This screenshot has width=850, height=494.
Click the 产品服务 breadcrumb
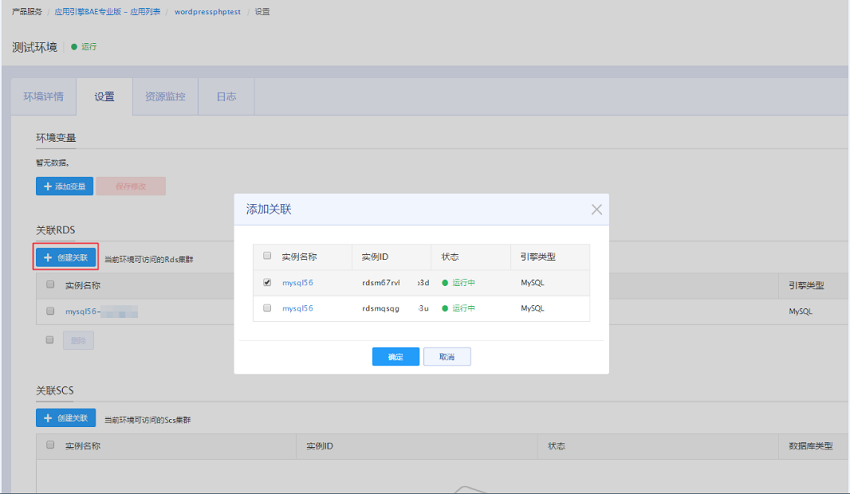coord(27,11)
